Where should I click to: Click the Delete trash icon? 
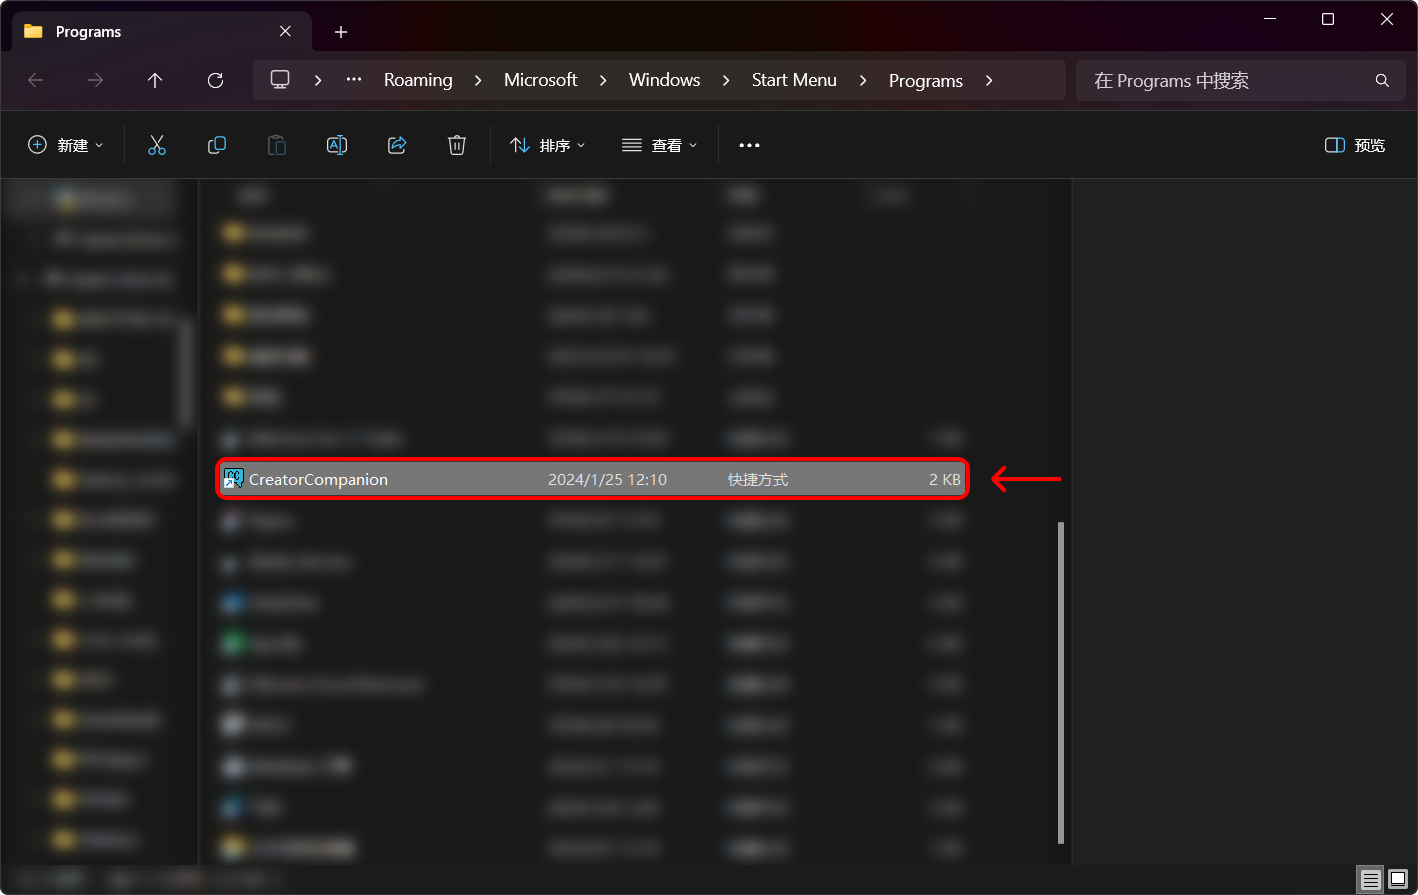457,145
